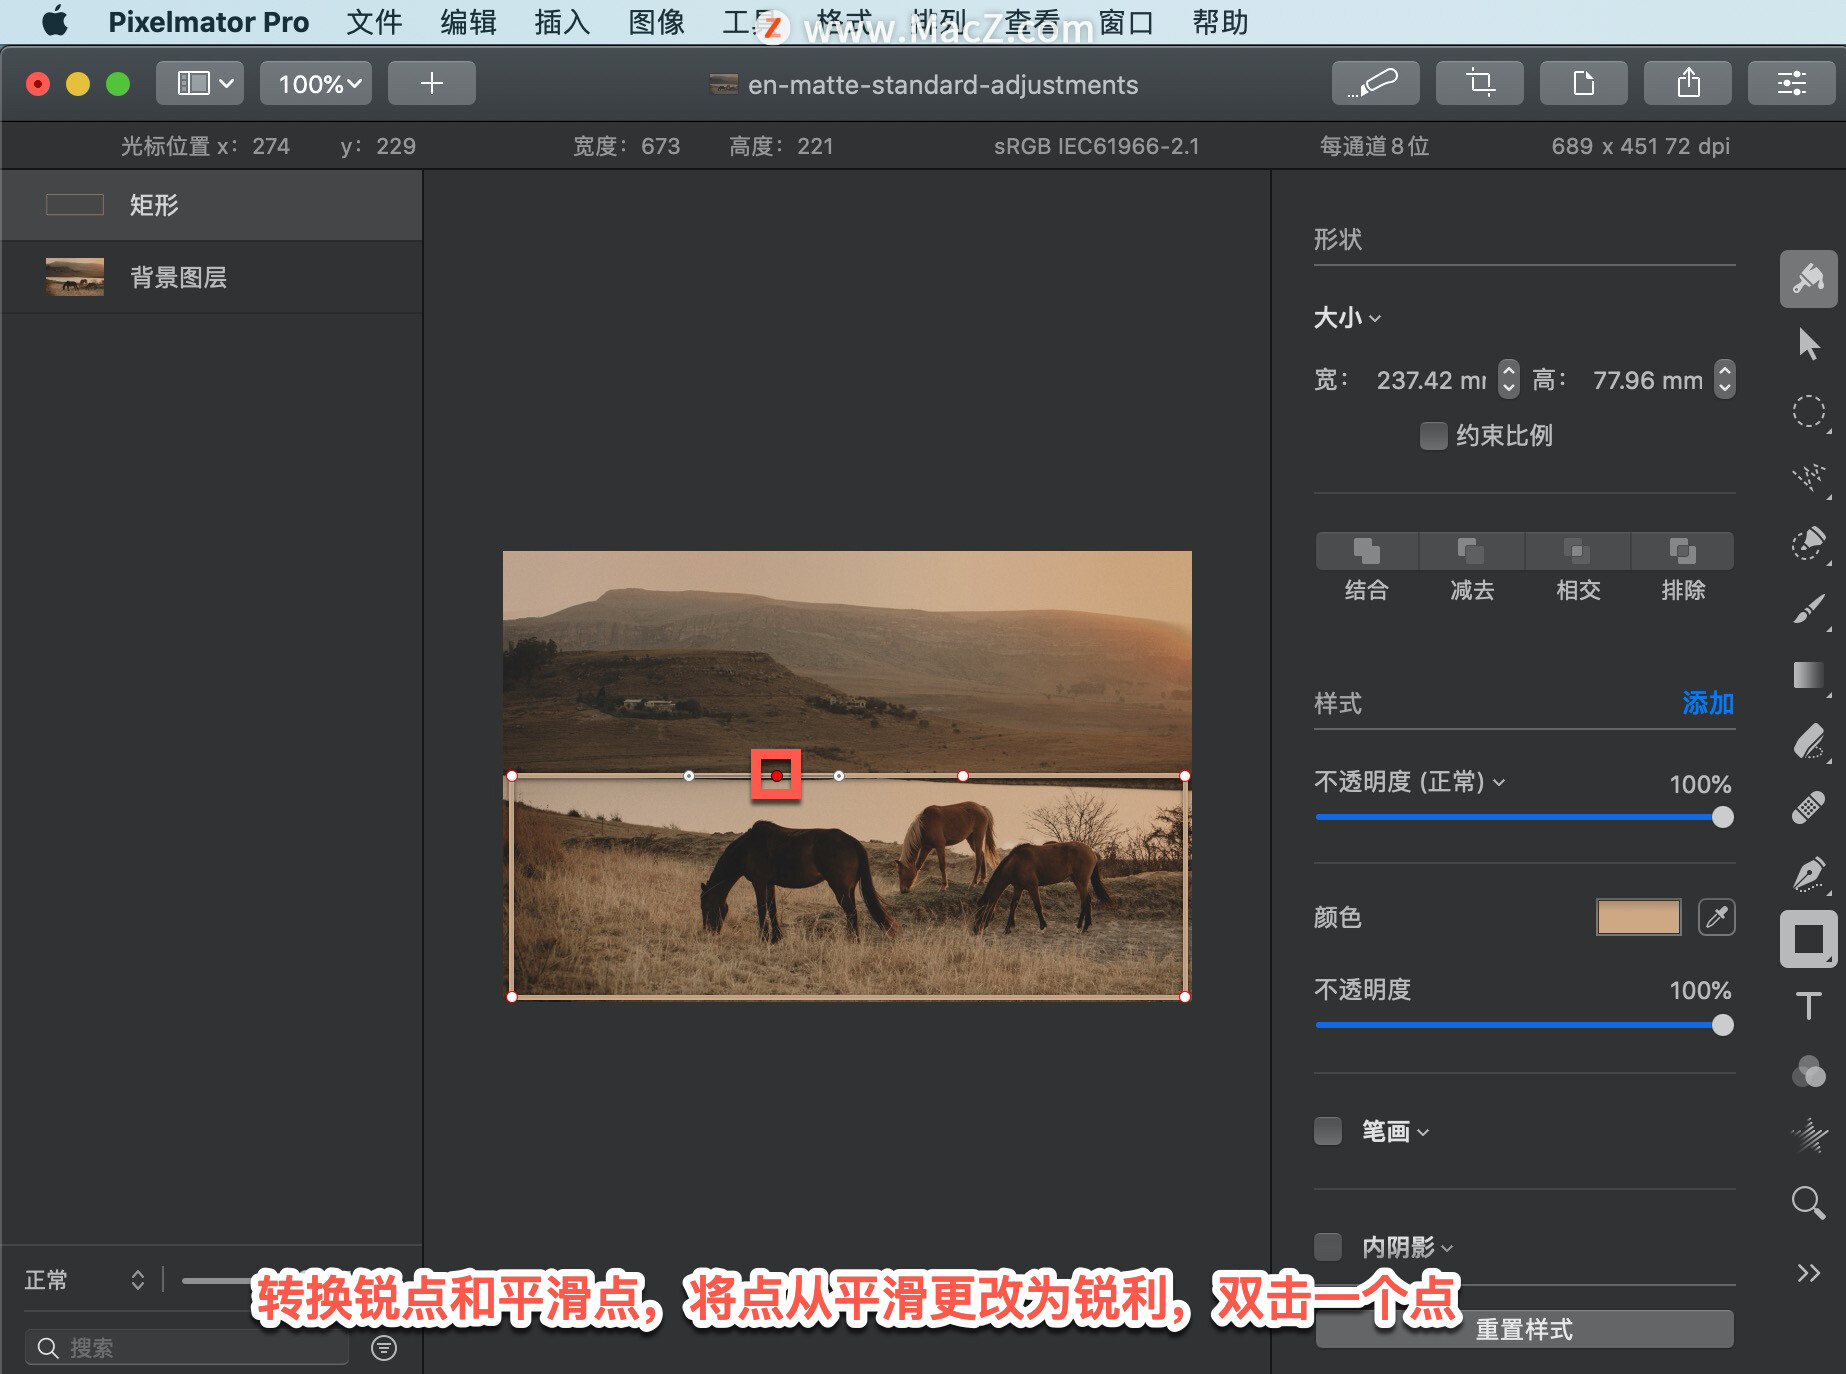Select the Repair bandage tool
Viewport: 1846px width, 1374px height.
click(x=1808, y=807)
